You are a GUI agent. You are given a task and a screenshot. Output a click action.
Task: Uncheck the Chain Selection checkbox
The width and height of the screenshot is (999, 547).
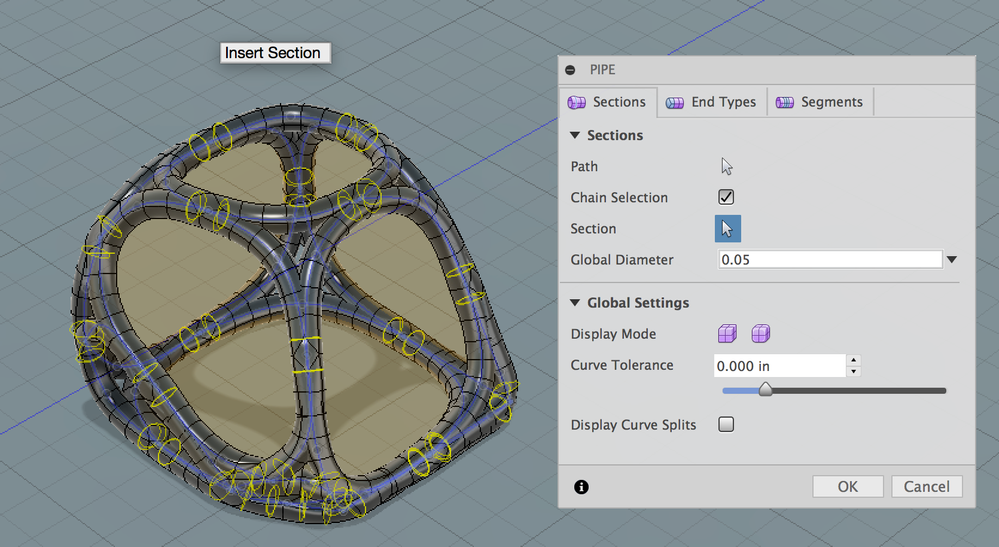[726, 198]
